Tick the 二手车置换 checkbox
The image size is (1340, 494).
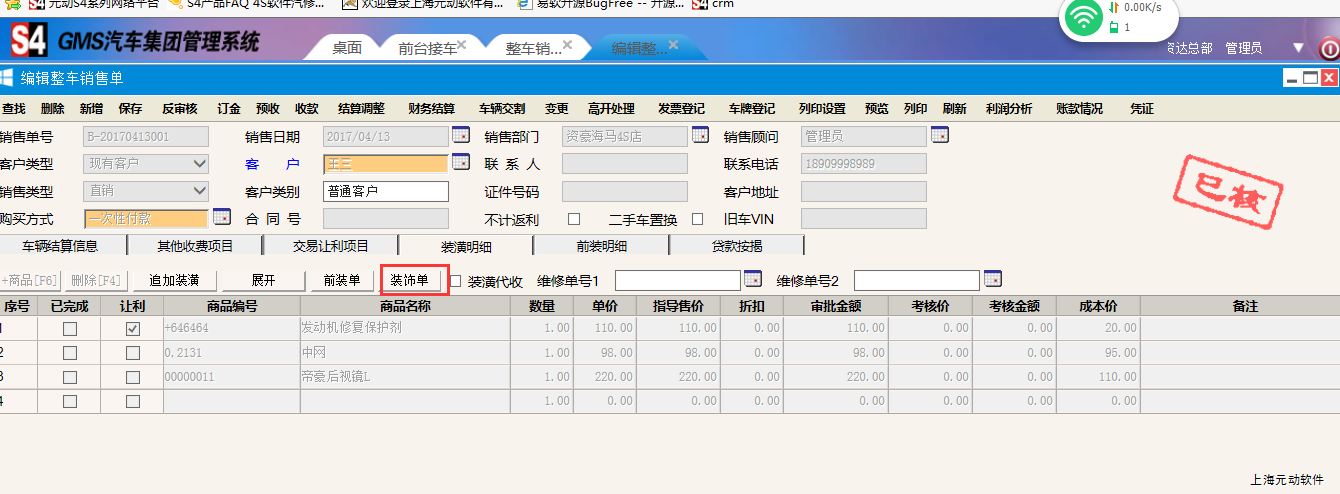698,219
